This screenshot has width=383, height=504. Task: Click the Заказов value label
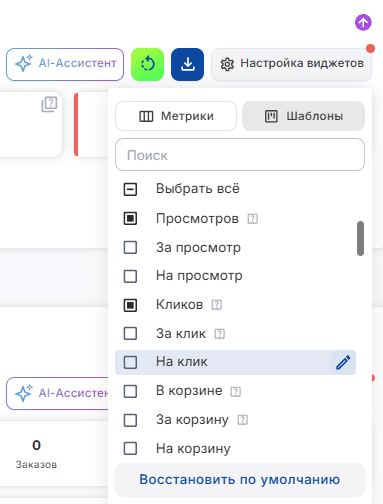(36, 464)
